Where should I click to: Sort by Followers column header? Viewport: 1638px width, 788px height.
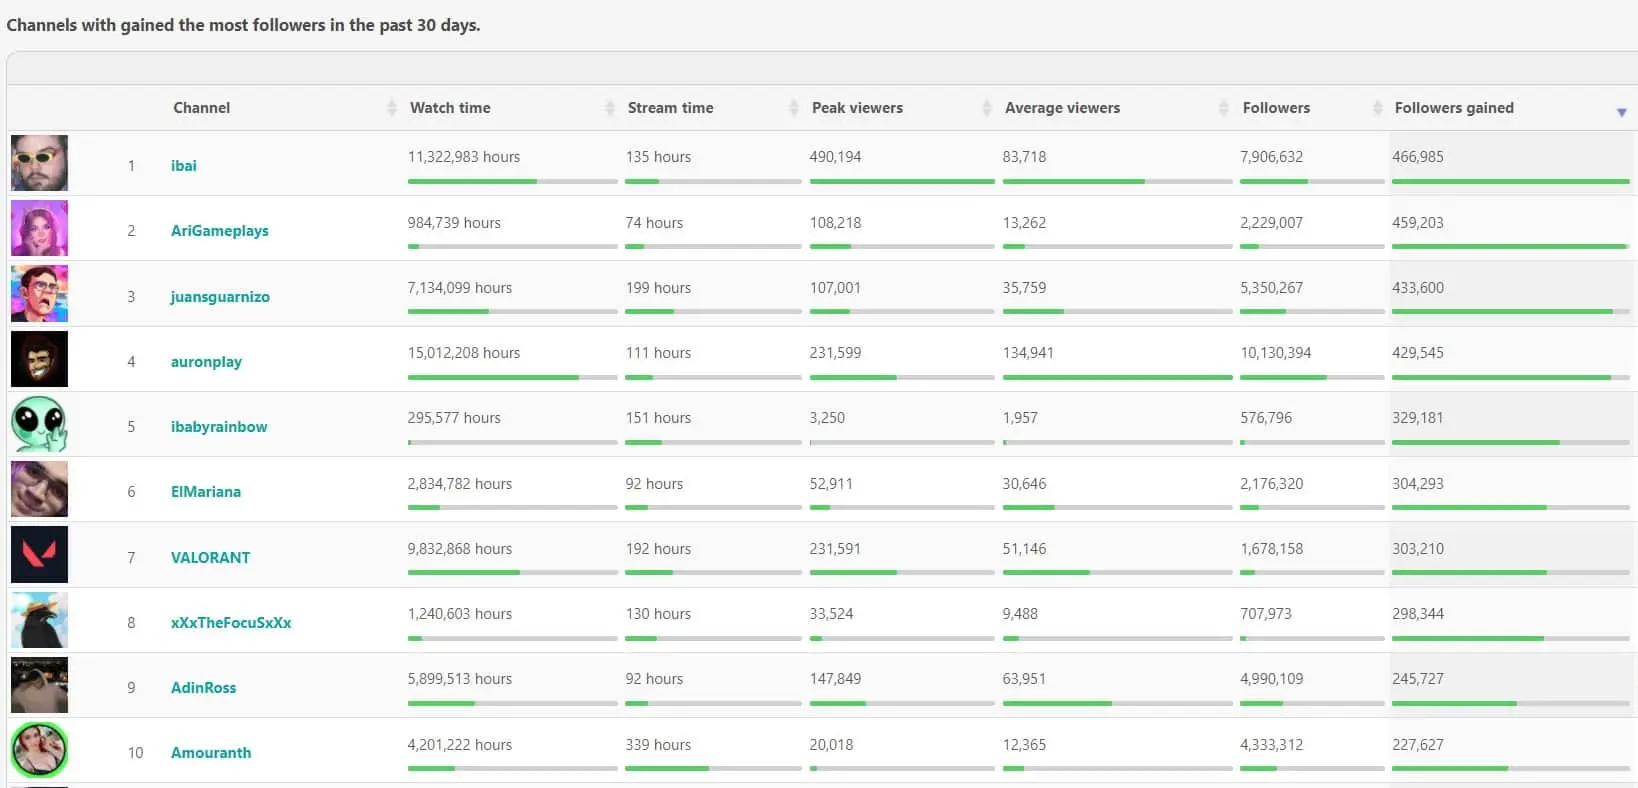[x=1276, y=108]
